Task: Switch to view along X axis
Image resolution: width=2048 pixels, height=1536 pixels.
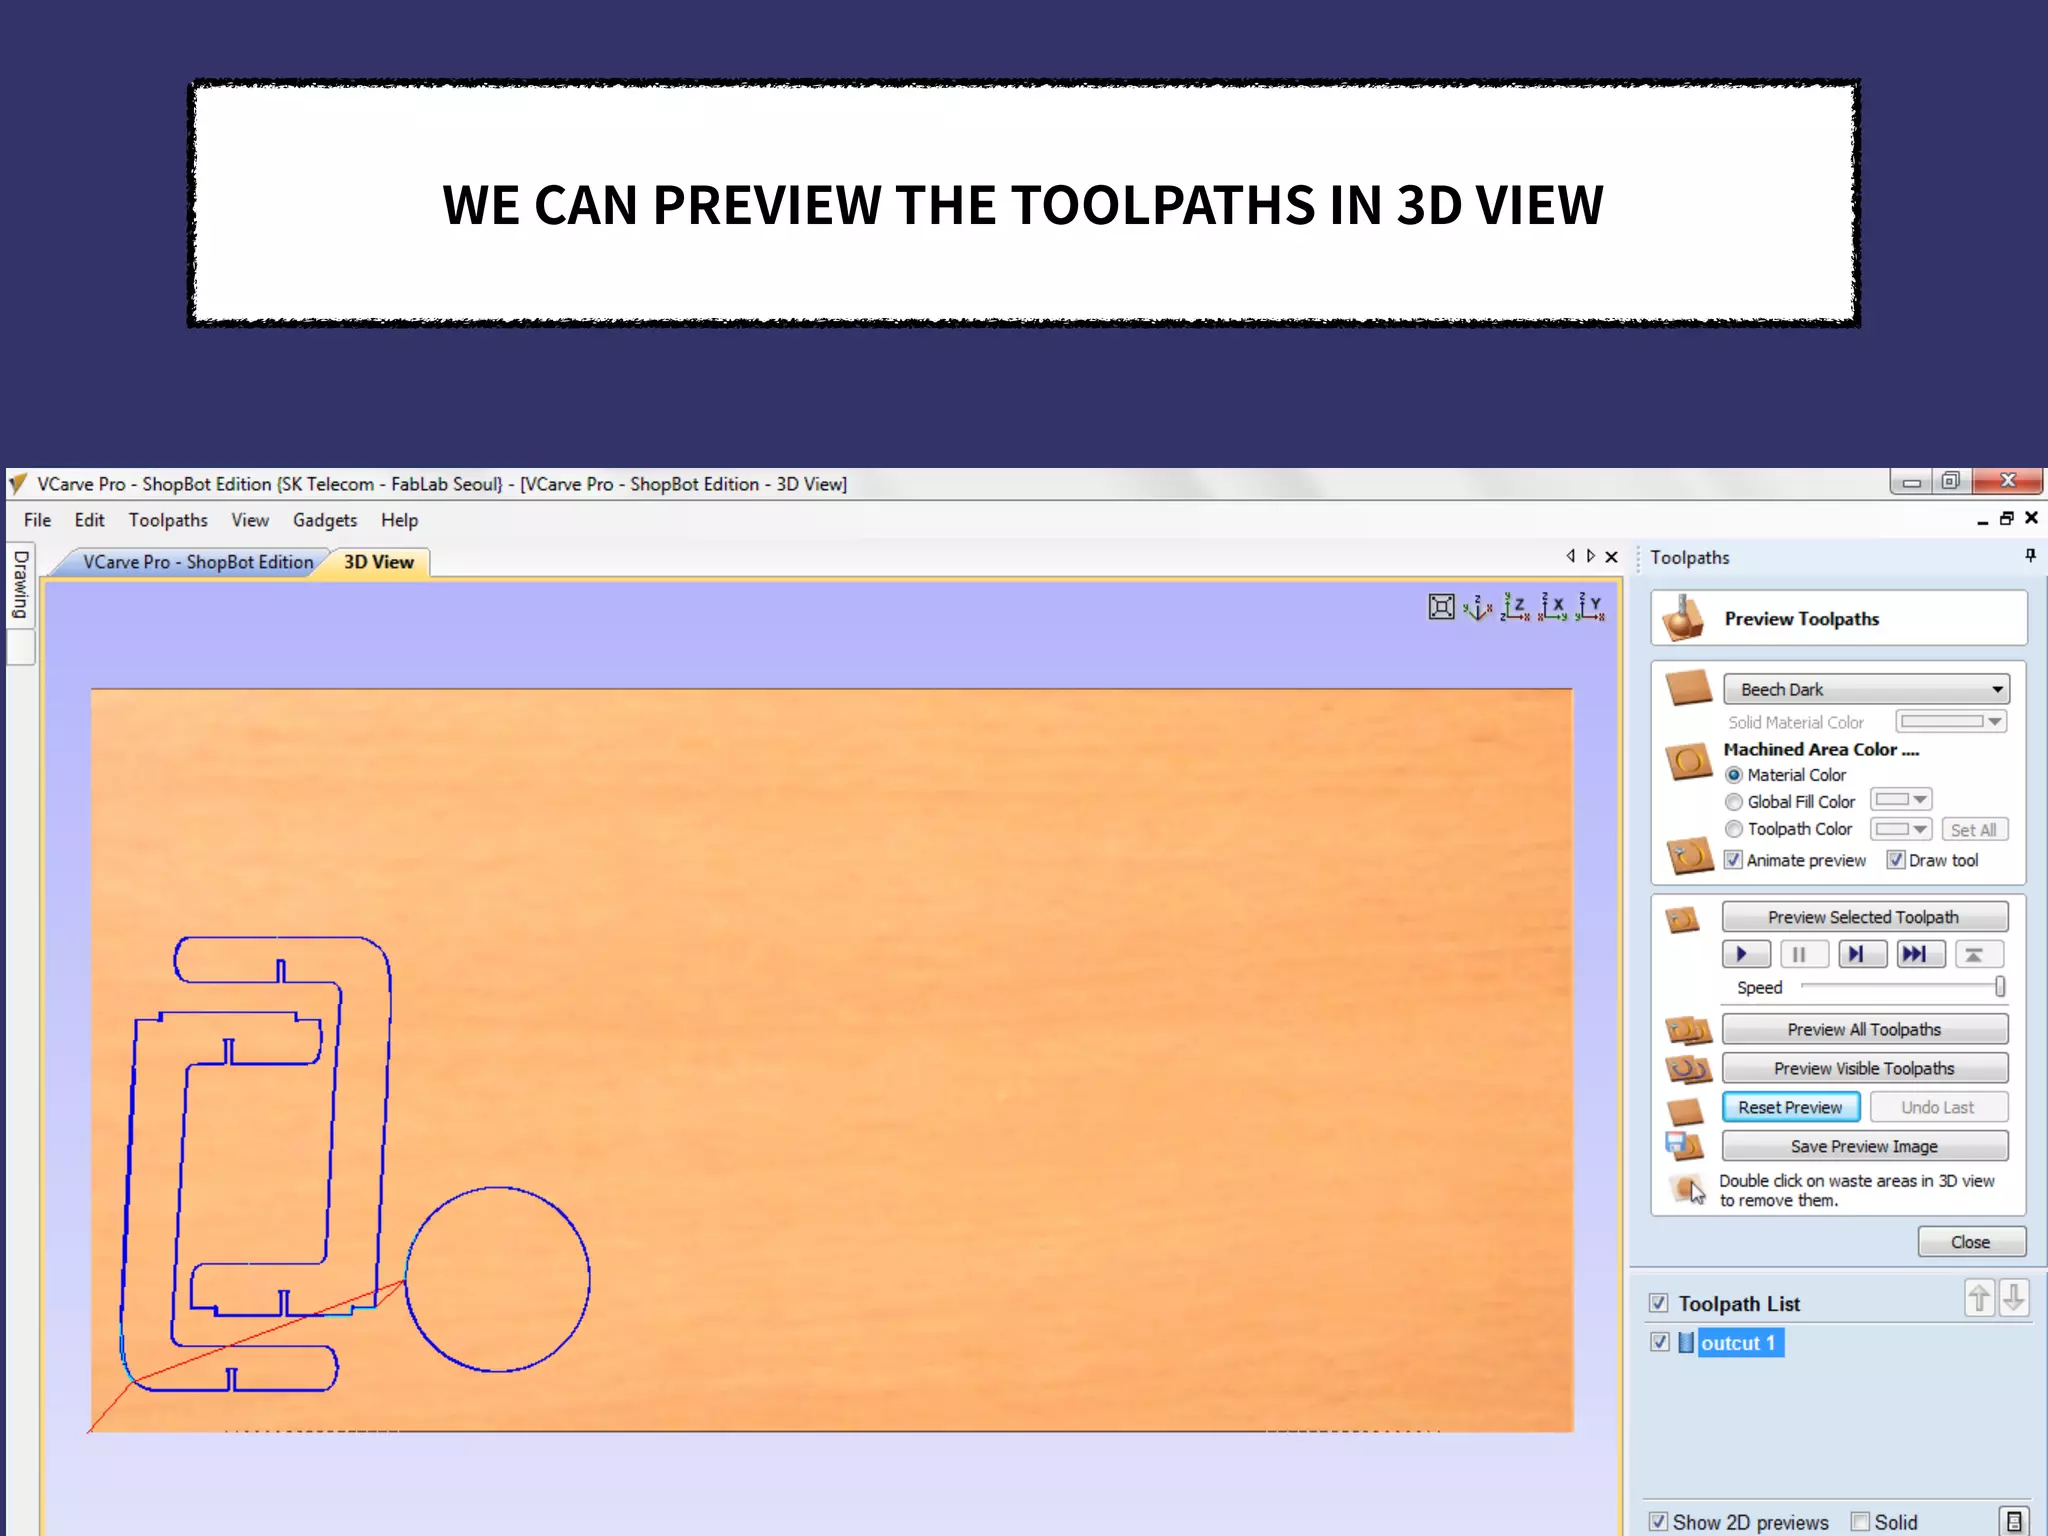Action: pyautogui.click(x=1553, y=607)
